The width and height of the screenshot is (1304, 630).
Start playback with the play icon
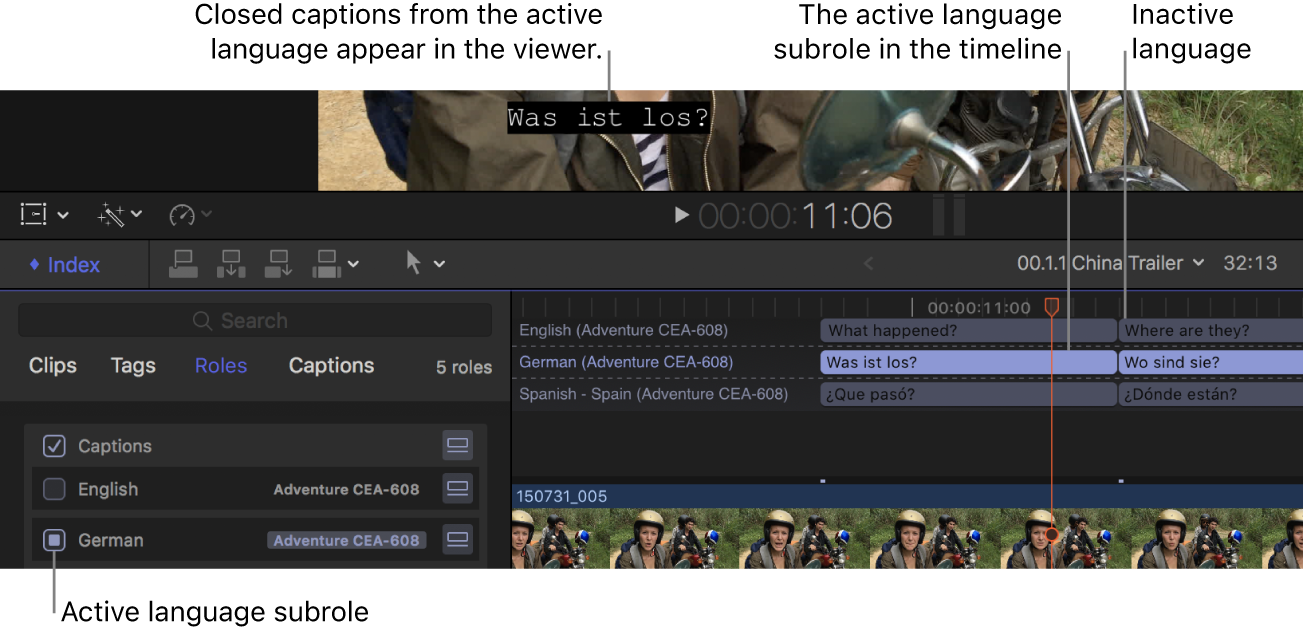pos(682,215)
